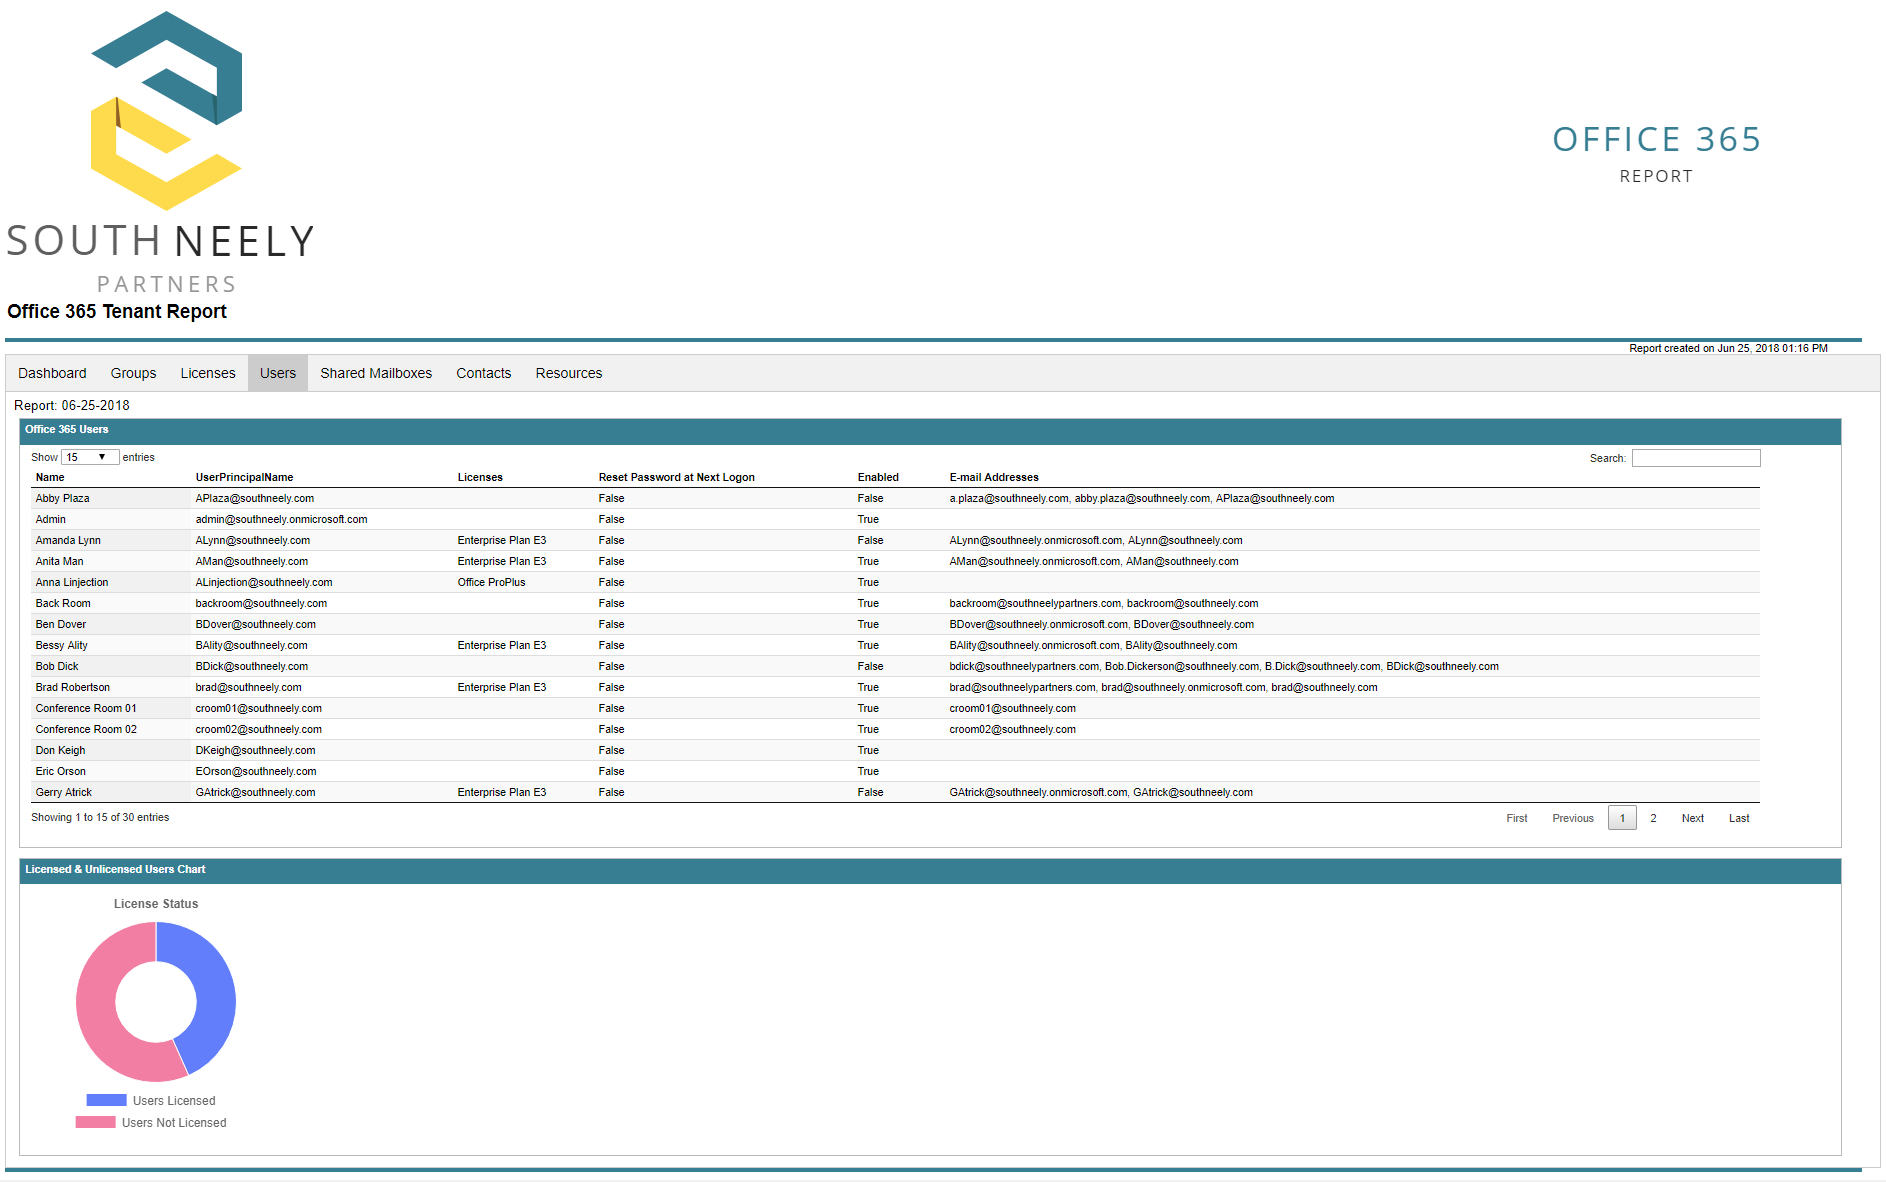Click brad@southneely.com principal name

(x=248, y=687)
